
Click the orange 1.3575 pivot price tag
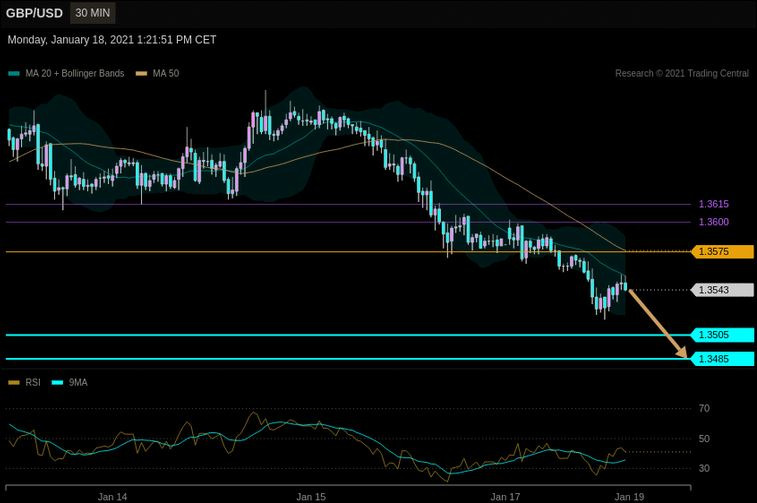(x=722, y=252)
